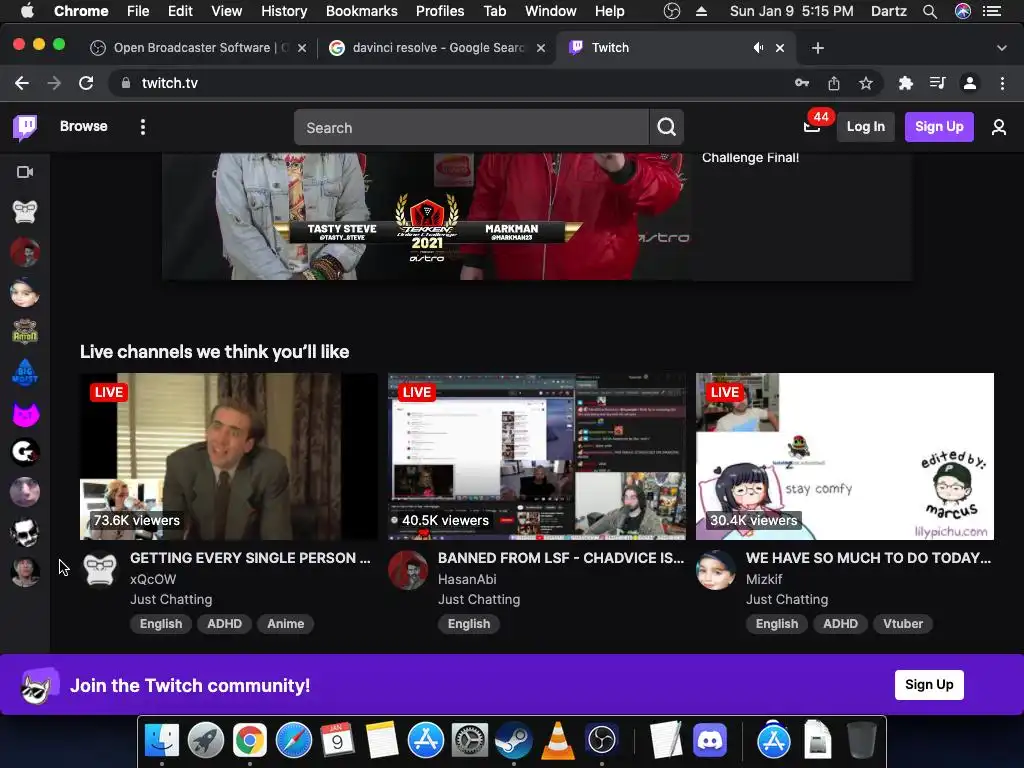1024x768 pixels.
Task: Open Chrome three-dot menu
Action: coord(1002,83)
